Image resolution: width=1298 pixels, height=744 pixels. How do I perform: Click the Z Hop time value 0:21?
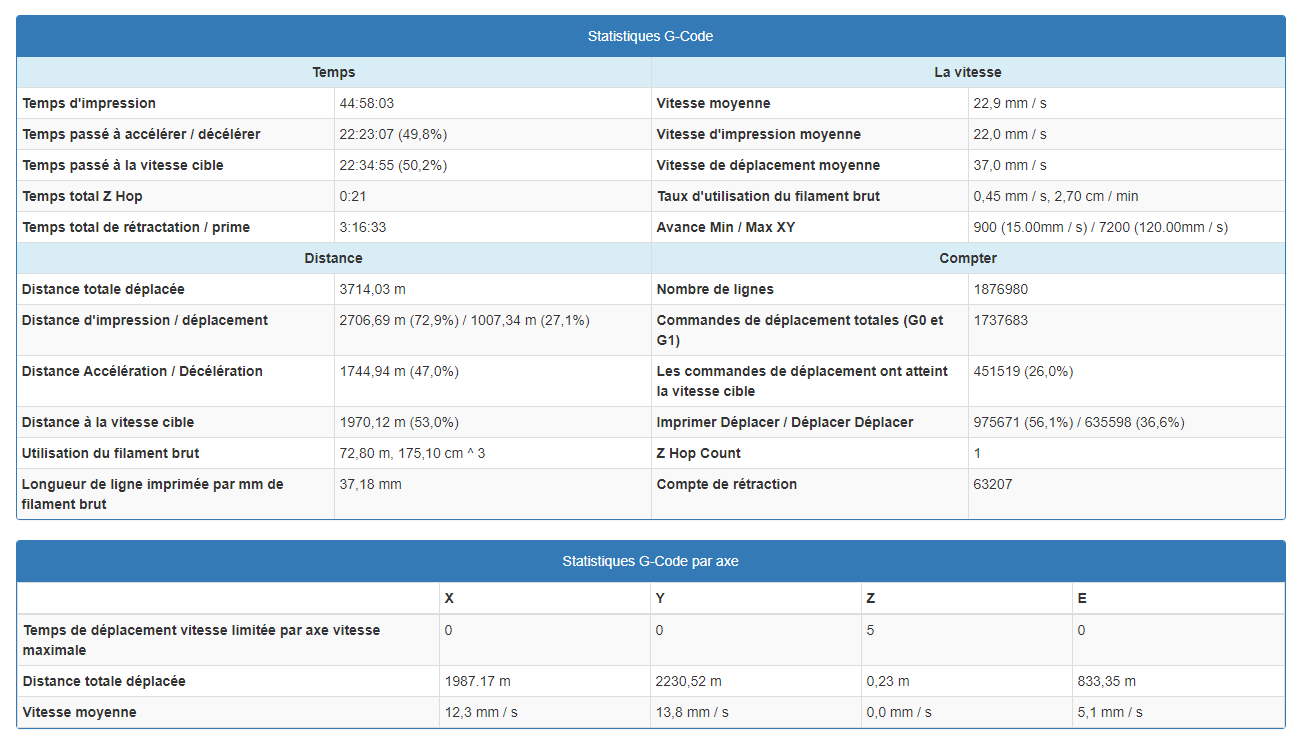[351, 196]
